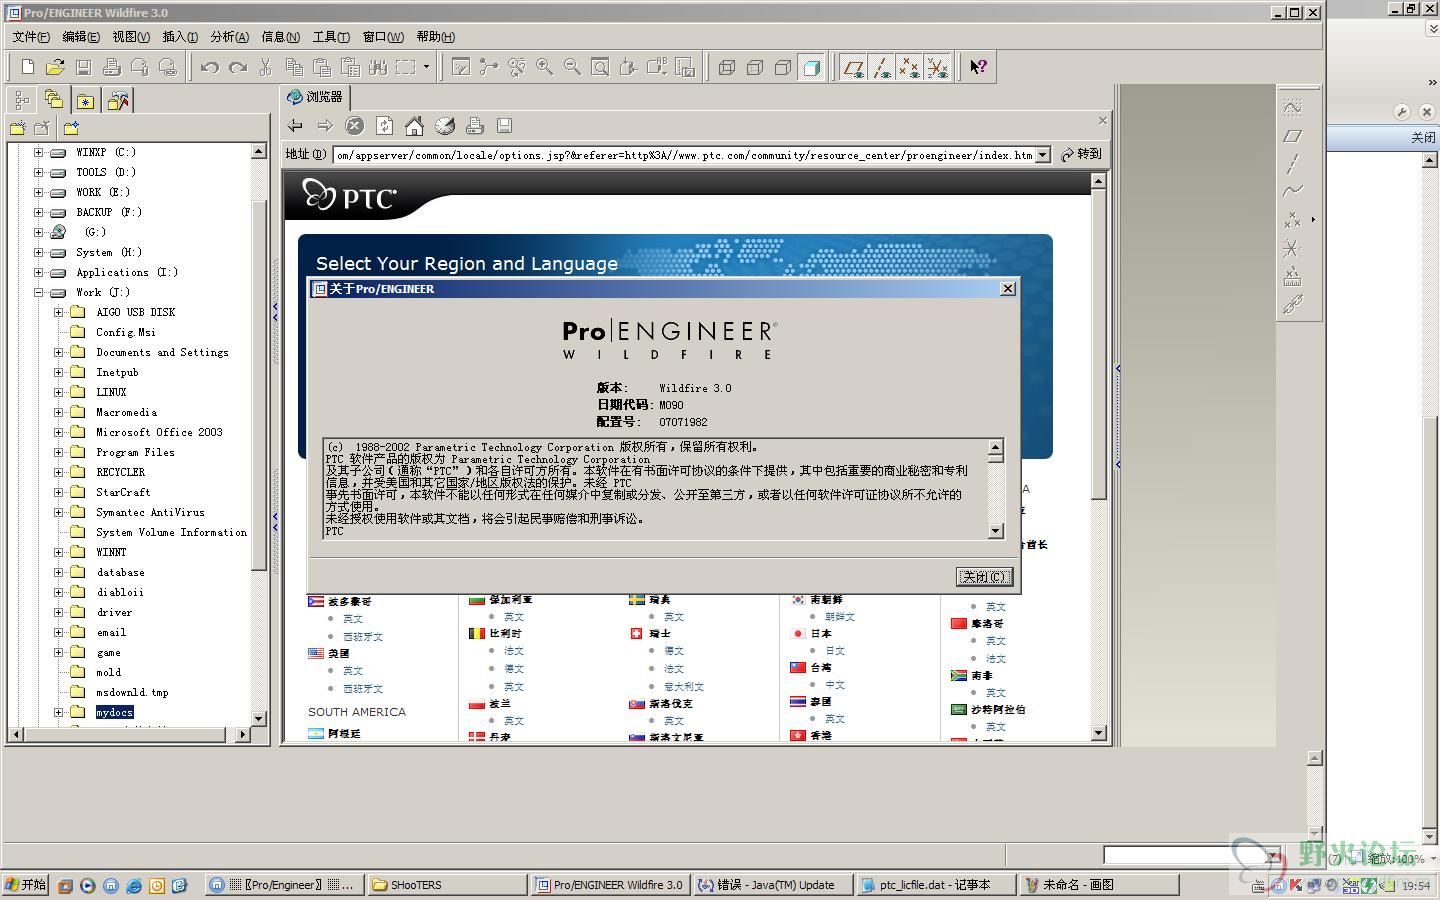Toggle coordinate systems display
The width and height of the screenshot is (1440, 900).
(937, 67)
